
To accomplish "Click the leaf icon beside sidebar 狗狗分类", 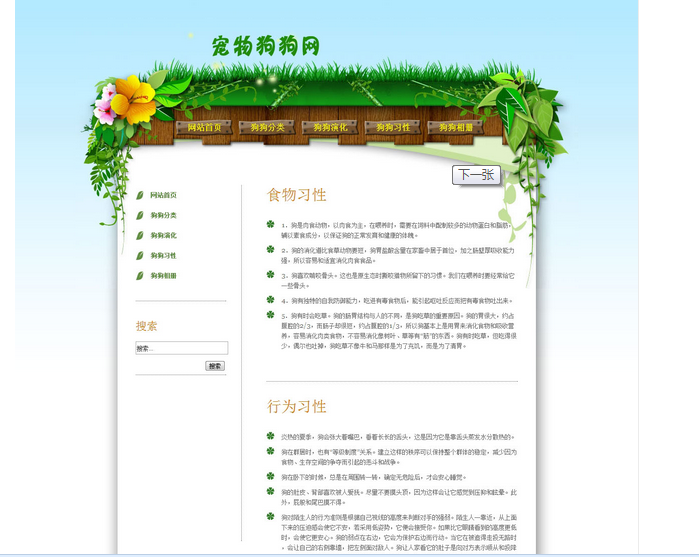I will point(140,215).
